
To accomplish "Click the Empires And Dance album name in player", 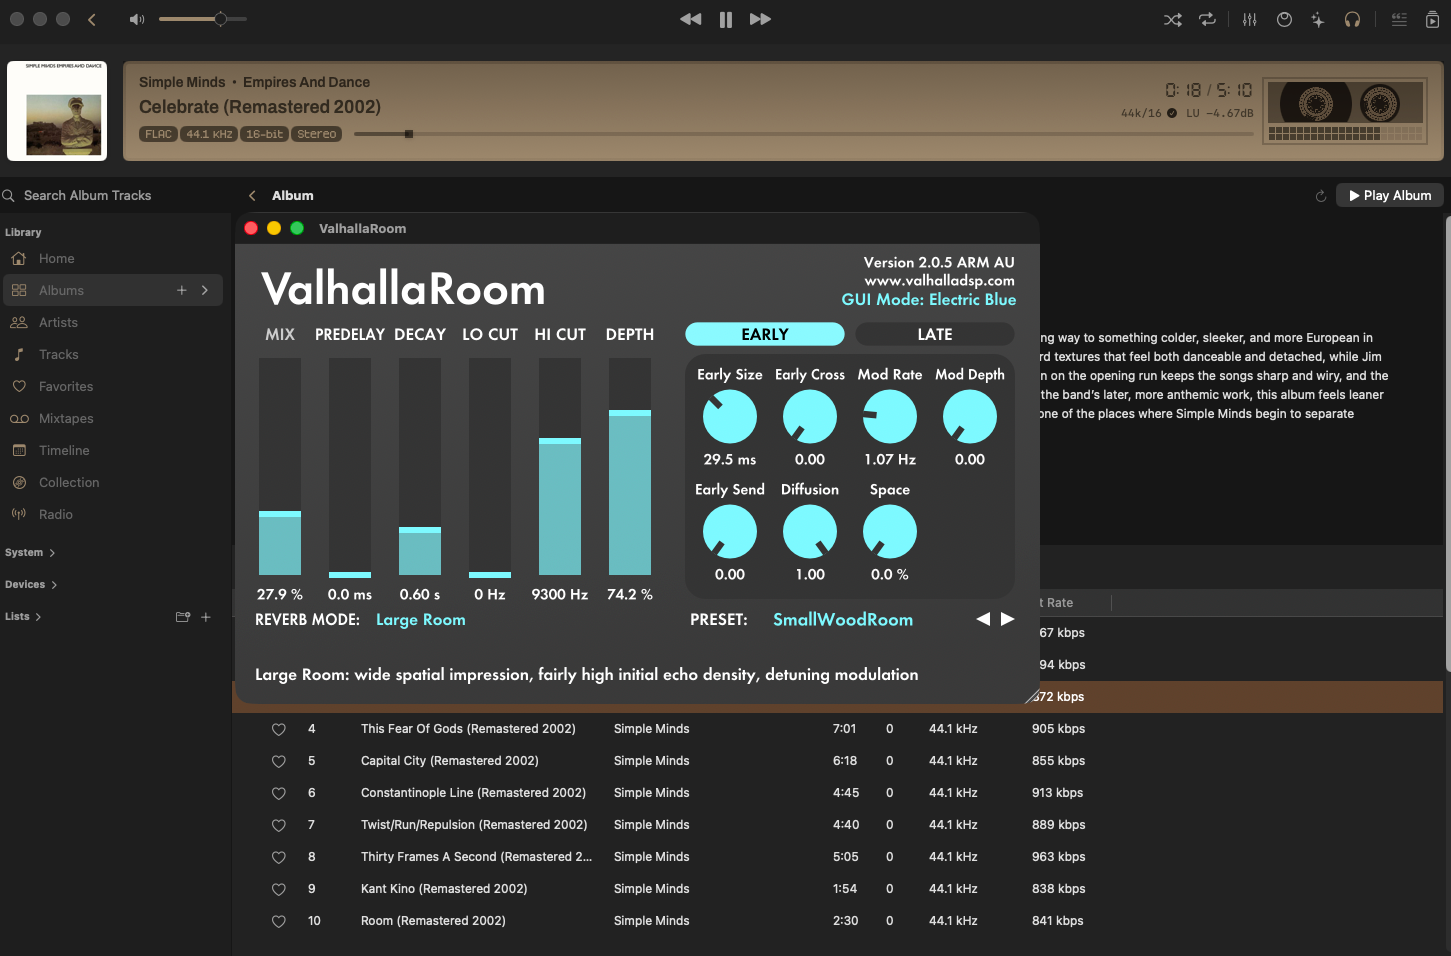I will coord(306,82).
